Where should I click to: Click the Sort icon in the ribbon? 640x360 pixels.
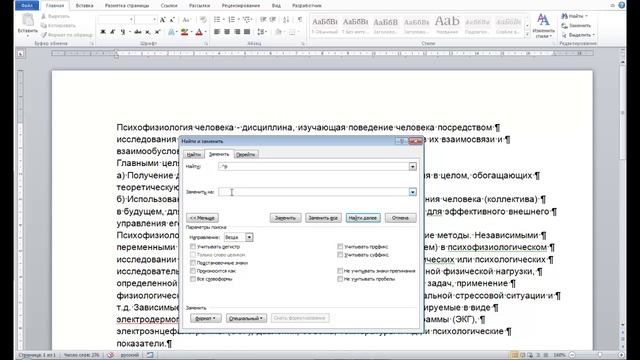(x=287, y=20)
